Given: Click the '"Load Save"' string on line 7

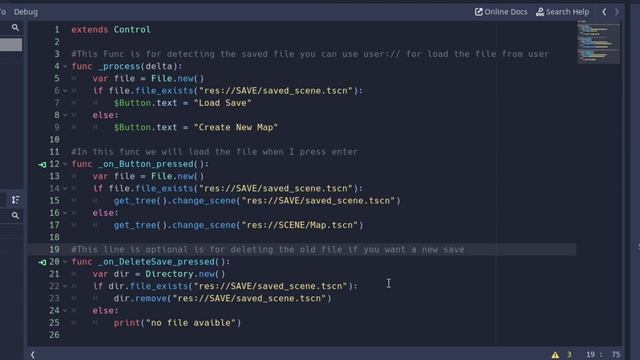Looking at the screenshot, I should coord(222,103).
